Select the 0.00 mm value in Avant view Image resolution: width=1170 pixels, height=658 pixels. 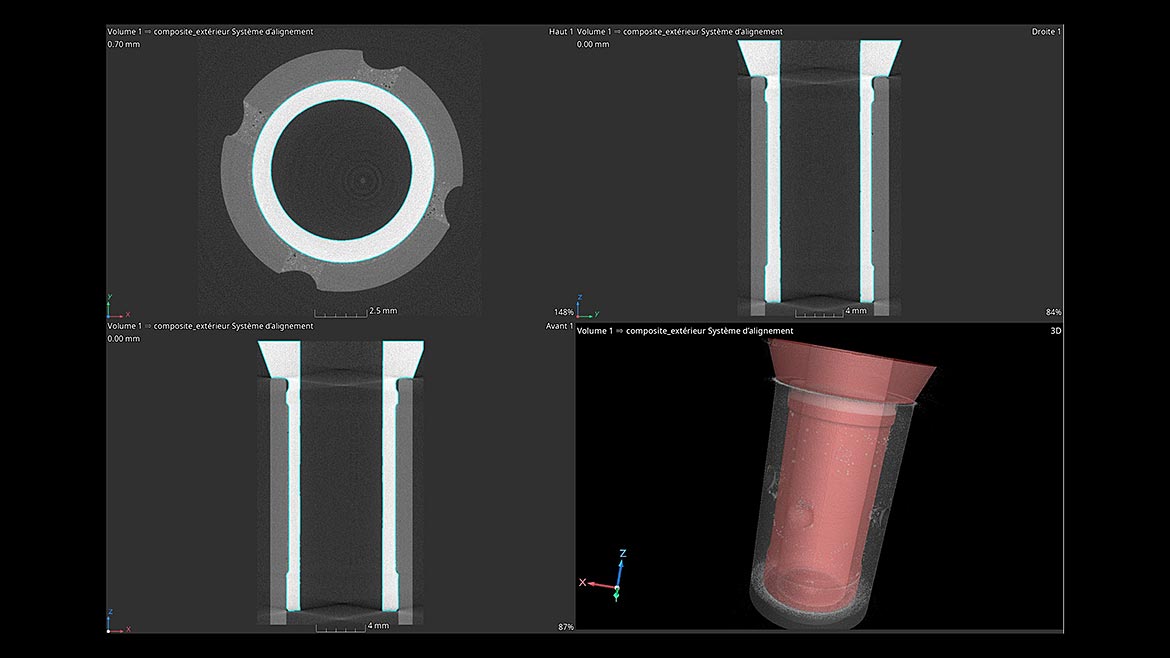coord(123,339)
